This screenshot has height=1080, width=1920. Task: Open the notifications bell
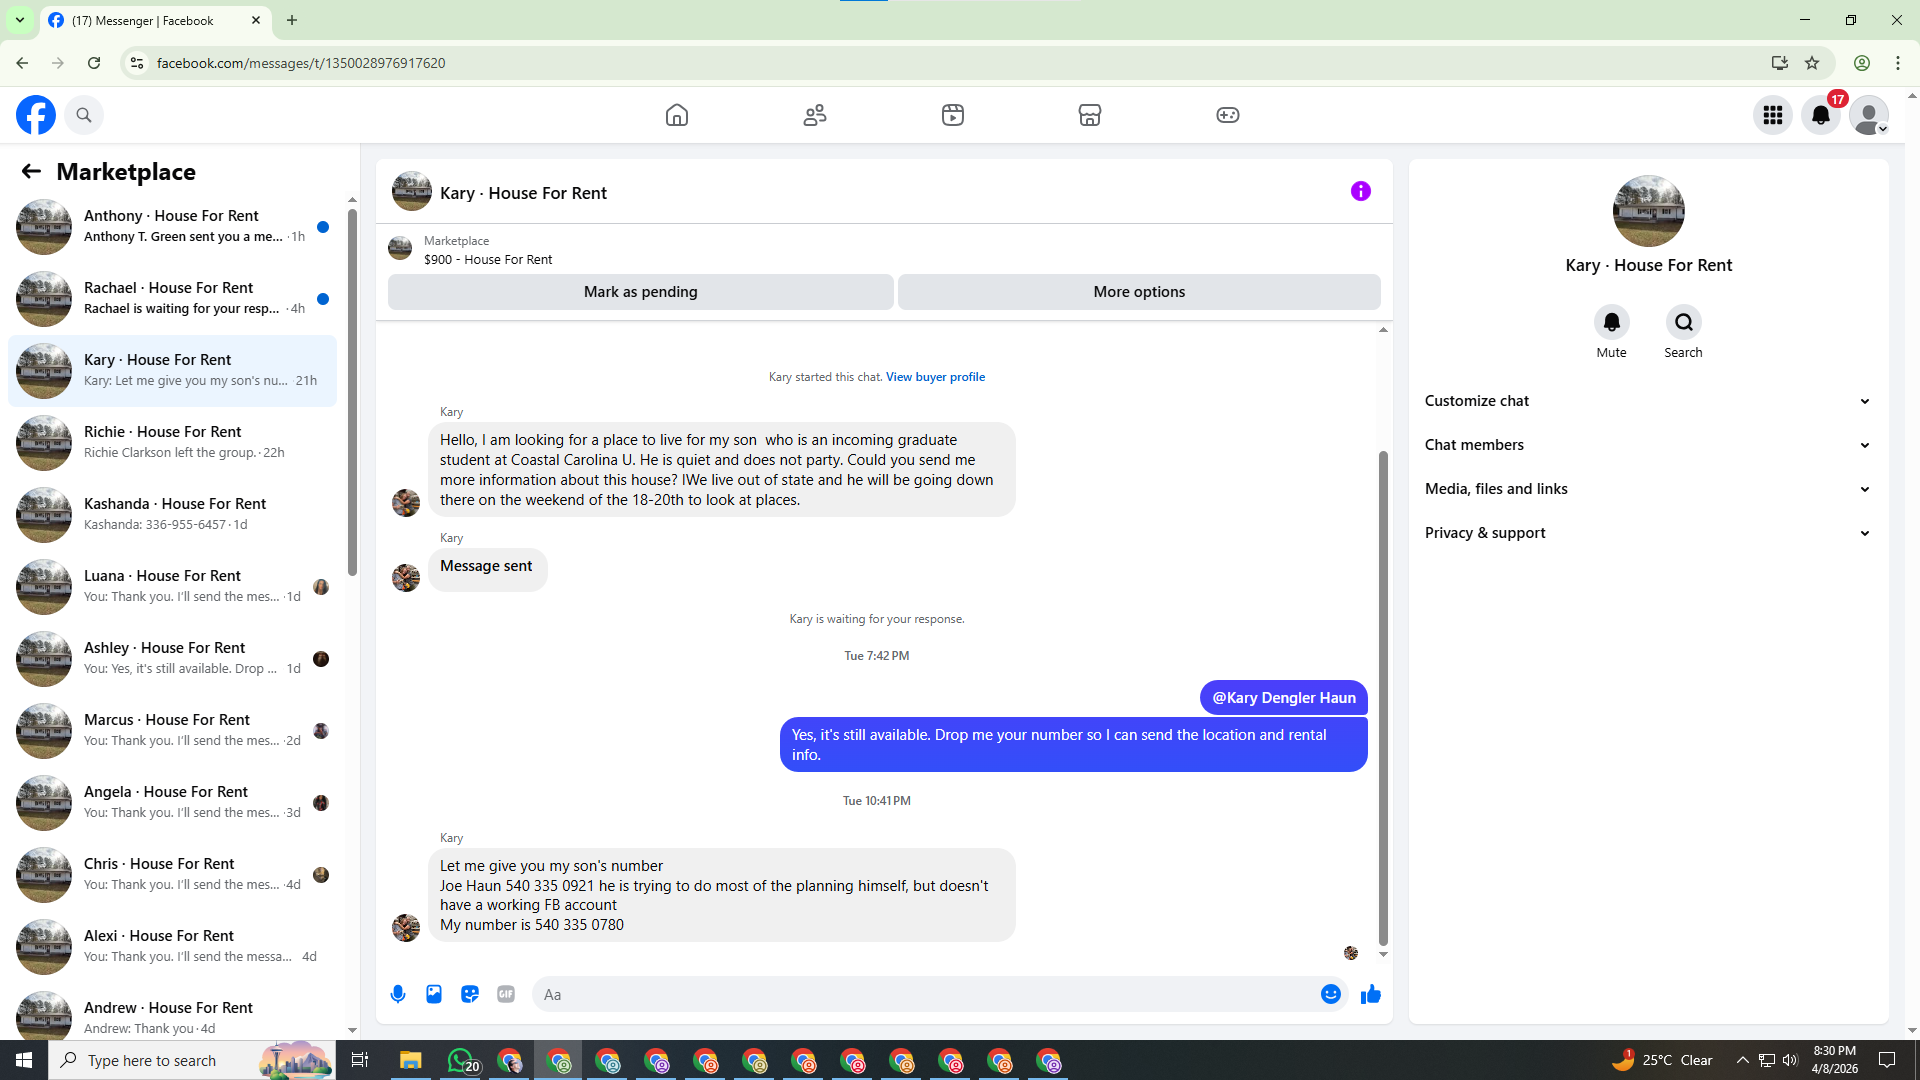(x=1821, y=115)
